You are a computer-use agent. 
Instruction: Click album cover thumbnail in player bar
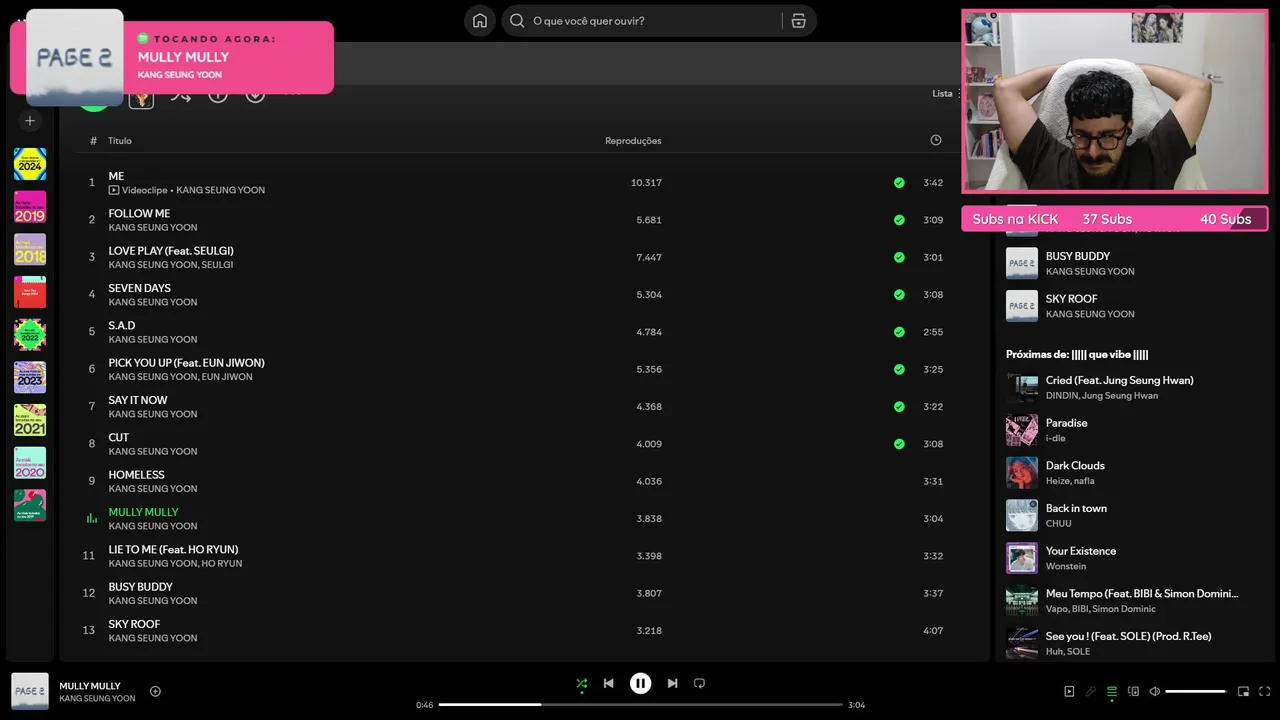point(30,691)
